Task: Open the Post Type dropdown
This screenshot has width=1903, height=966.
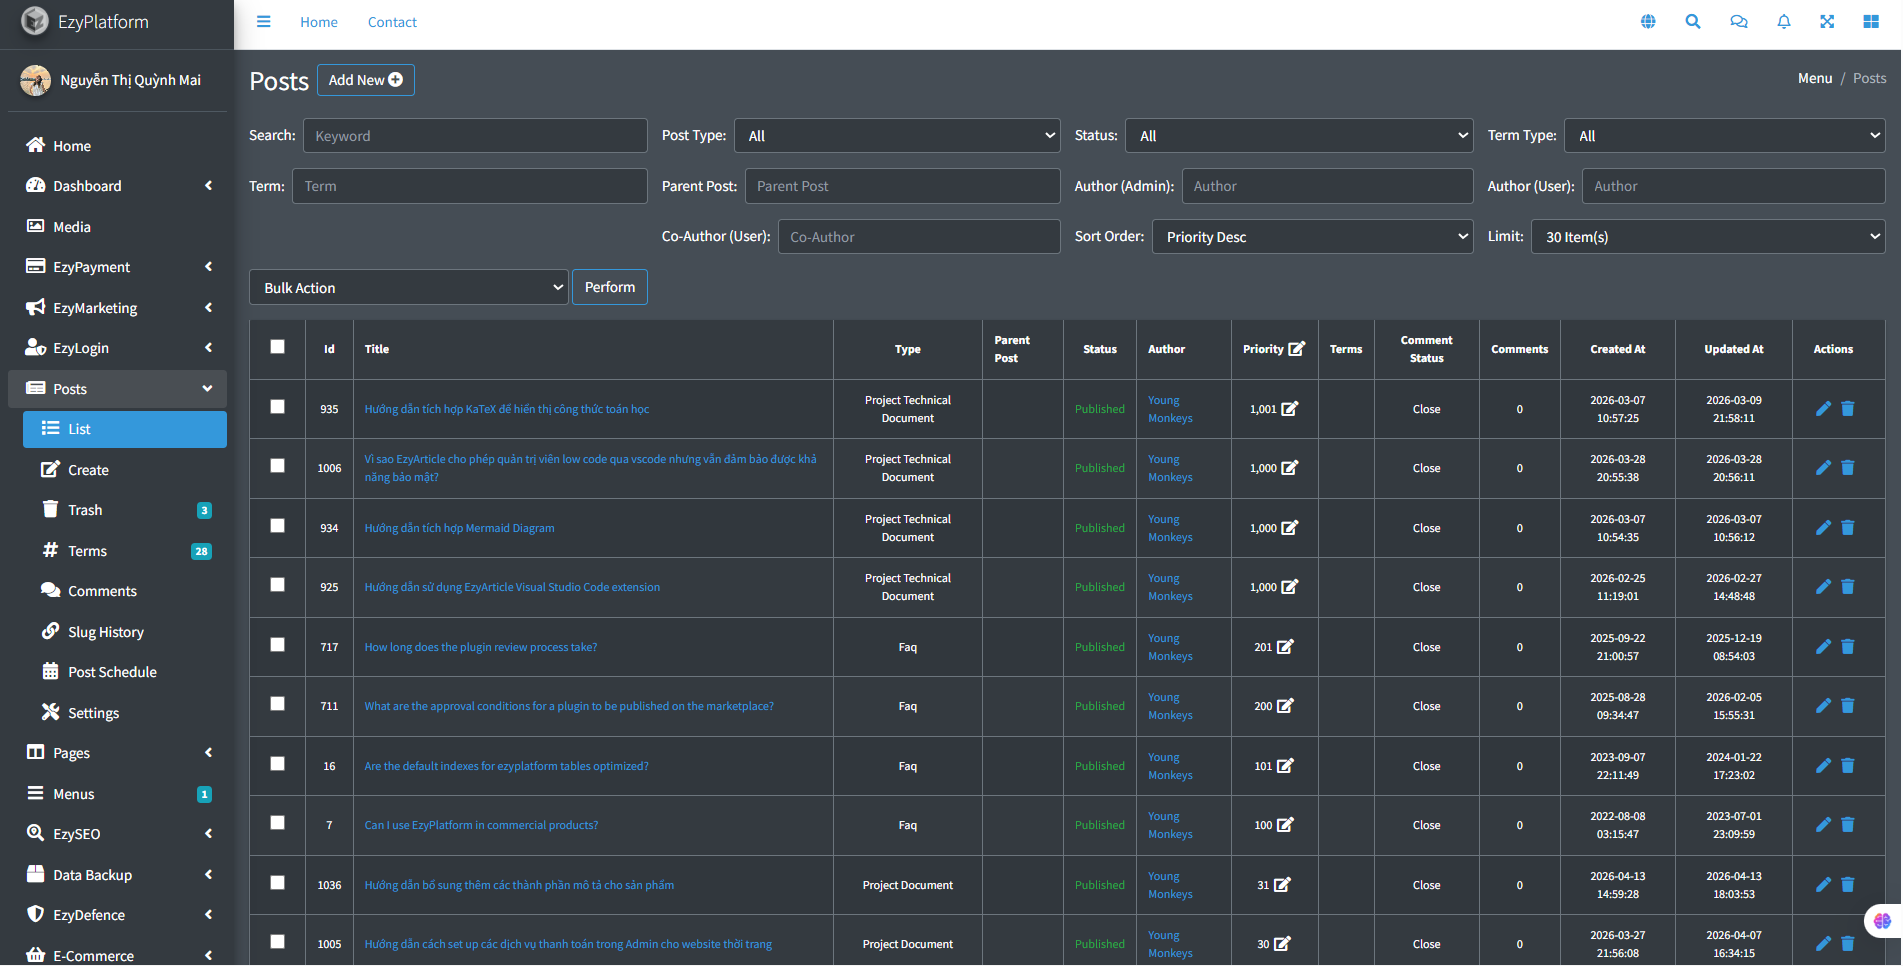Action: (897, 136)
